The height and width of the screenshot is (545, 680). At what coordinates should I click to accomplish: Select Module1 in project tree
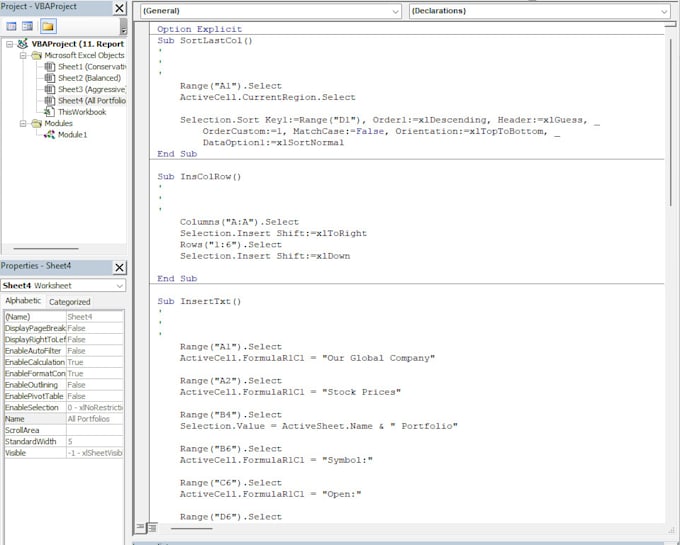tap(72, 135)
